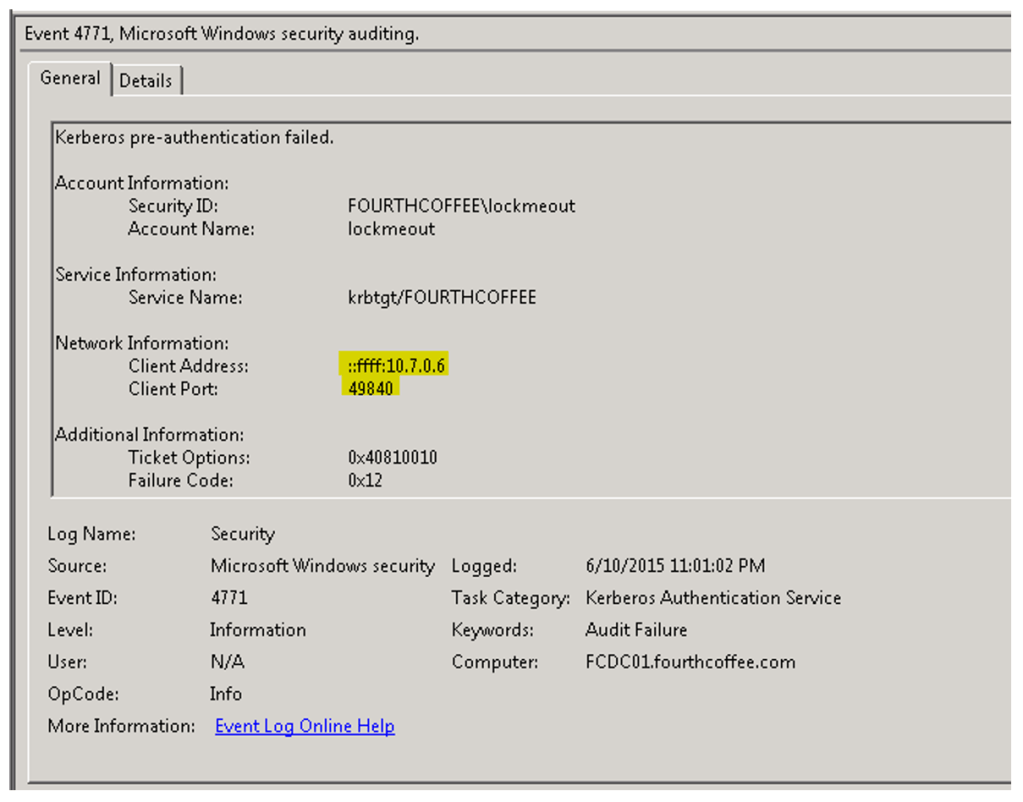
Task: Click the User field showing N/A
Action: click(227, 662)
